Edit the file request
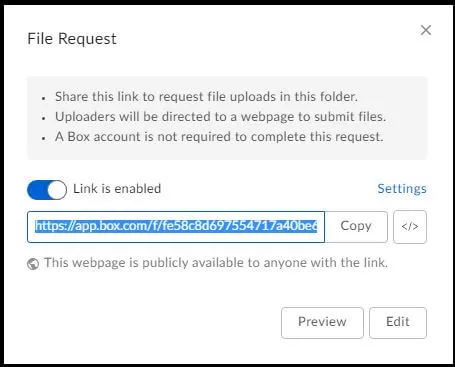Viewport: 455px width, 367px height. [398, 322]
